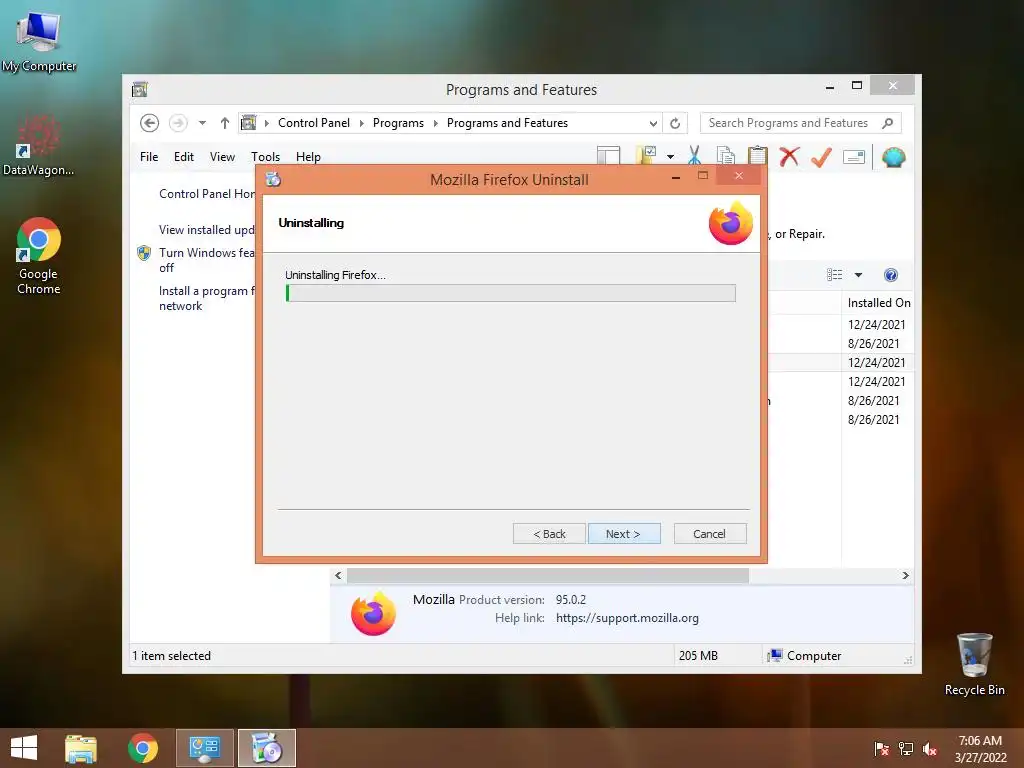Click the Firefox logo in uninstall dialog header
Image resolution: width=1024 pixels, height=768 pixels.
(x=731, y=223)
